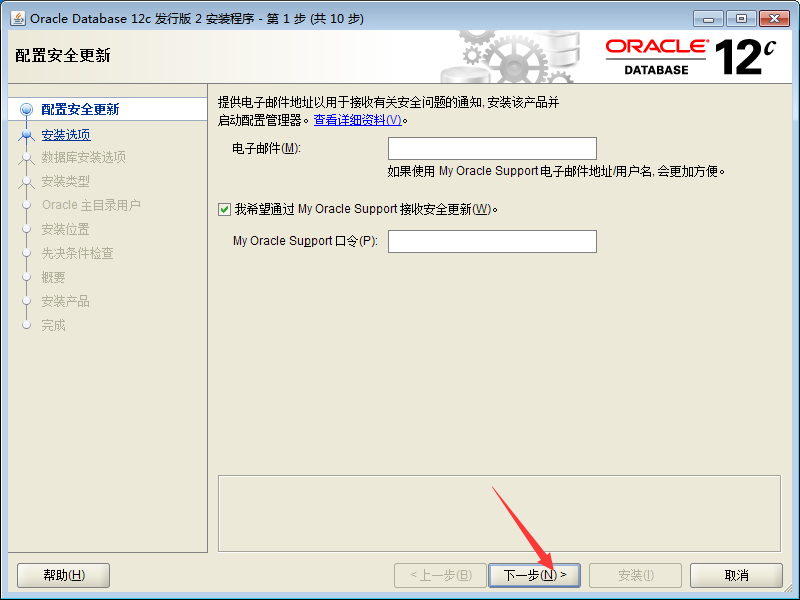Screen dimensions: 800x600
Task: Focus the 电子邮件(M) input field
Action: tap(492, 148)
